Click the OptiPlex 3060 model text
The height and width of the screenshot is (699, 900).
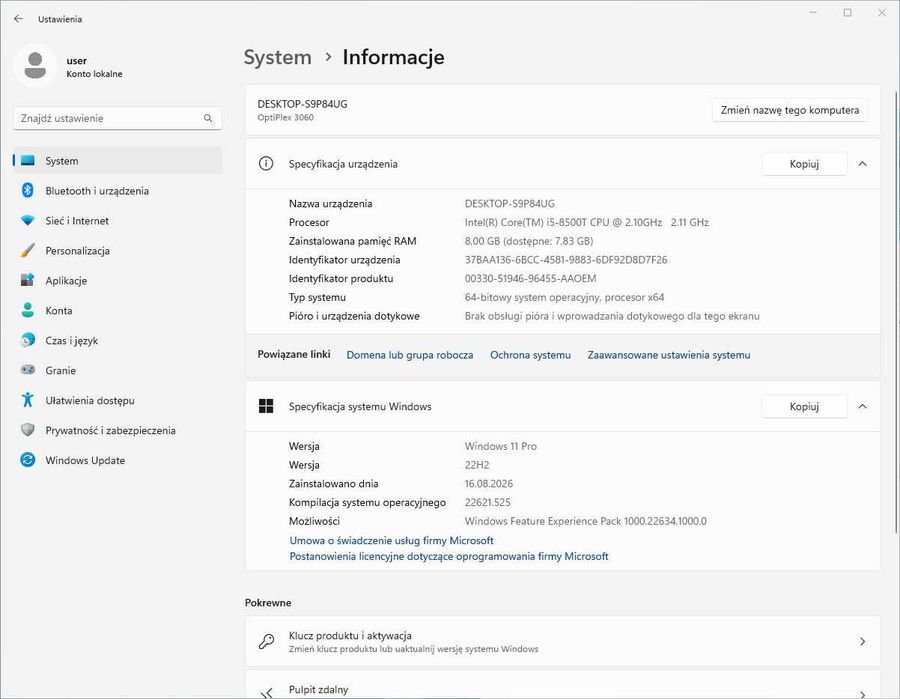pyautogui.click(x=285, y=117)
